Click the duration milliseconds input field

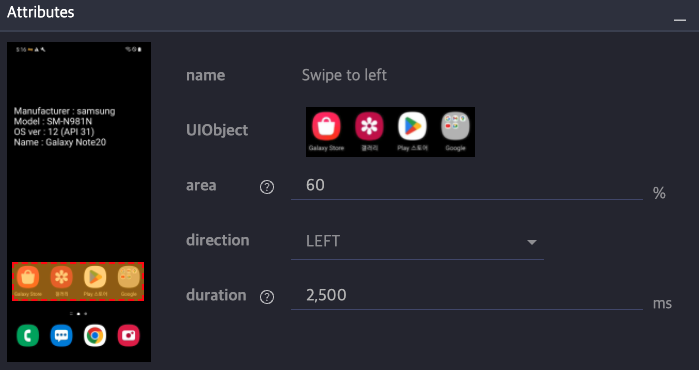coord(467,296)
